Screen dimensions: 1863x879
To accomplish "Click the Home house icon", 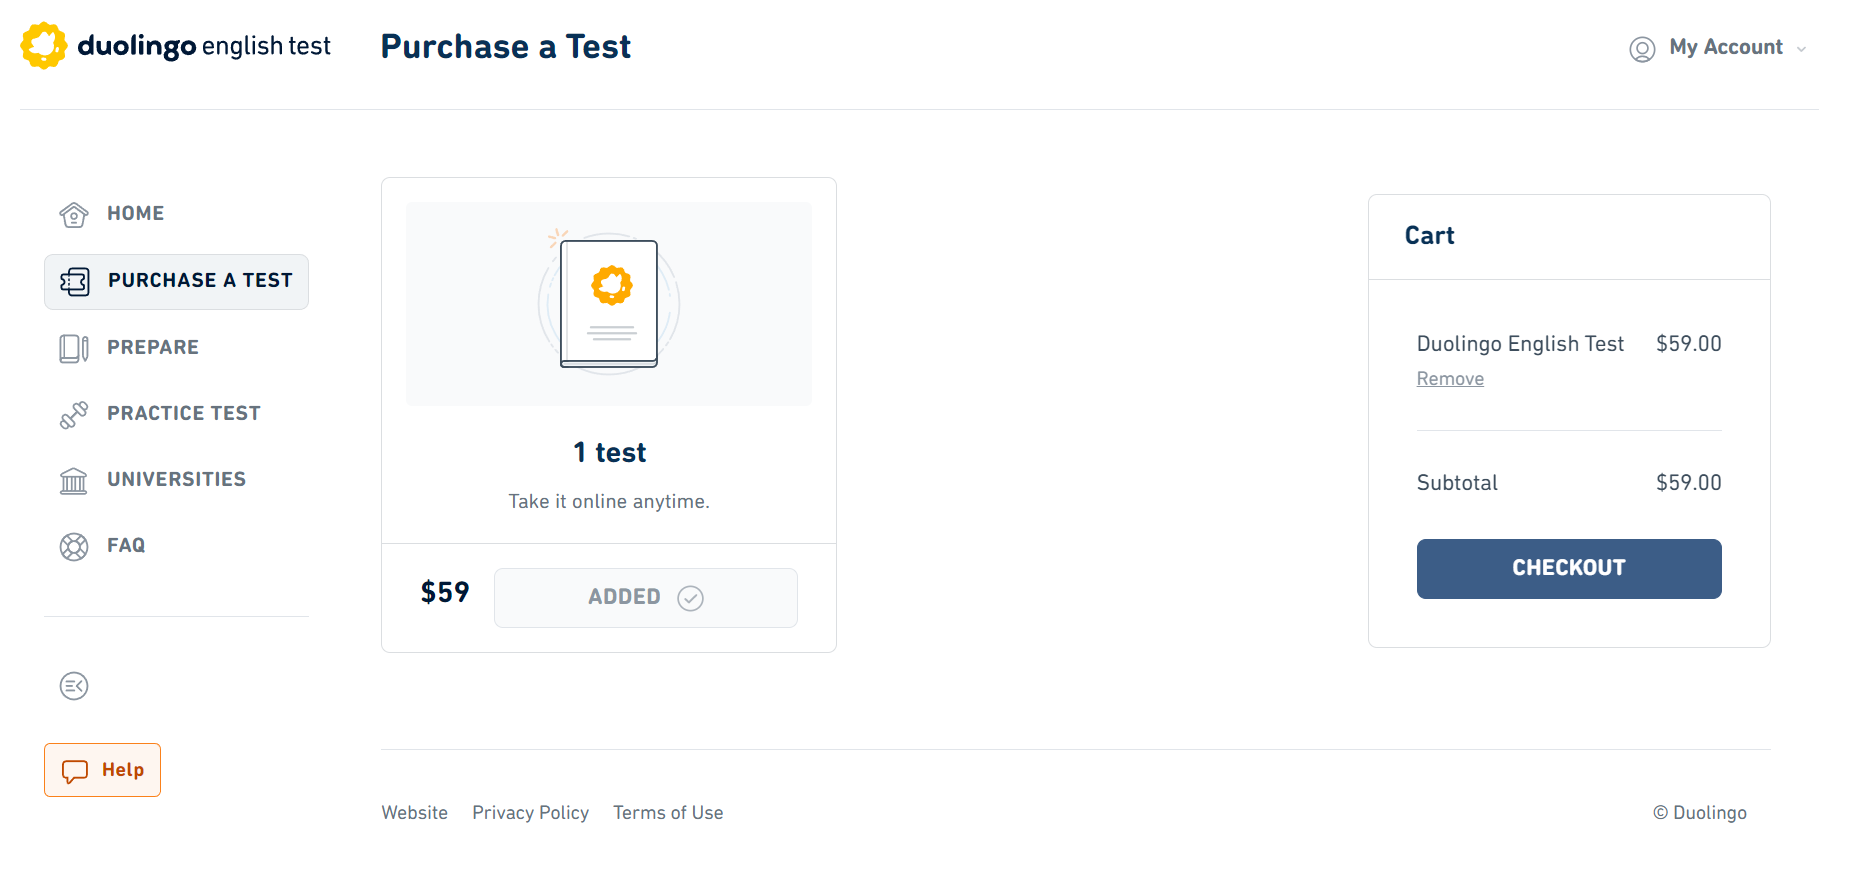I will tap(74, 214).
